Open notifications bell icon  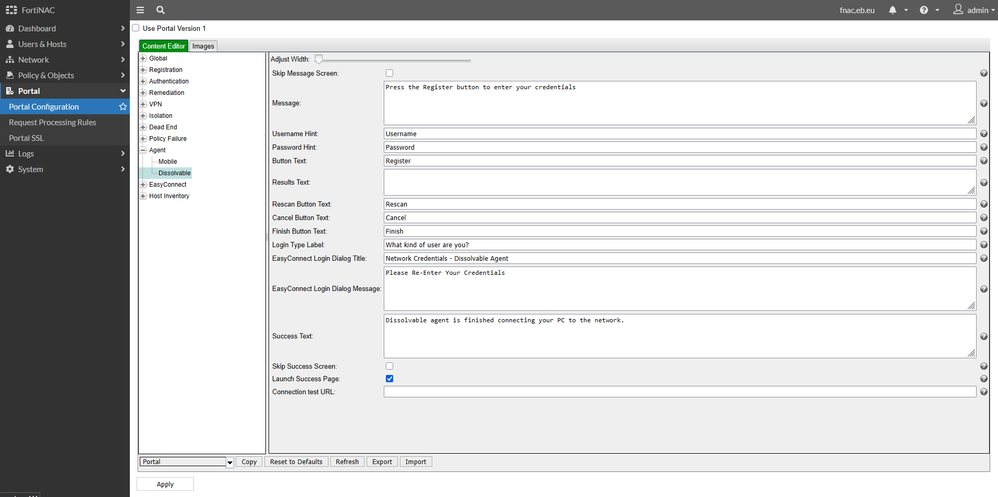coord(892,10)
